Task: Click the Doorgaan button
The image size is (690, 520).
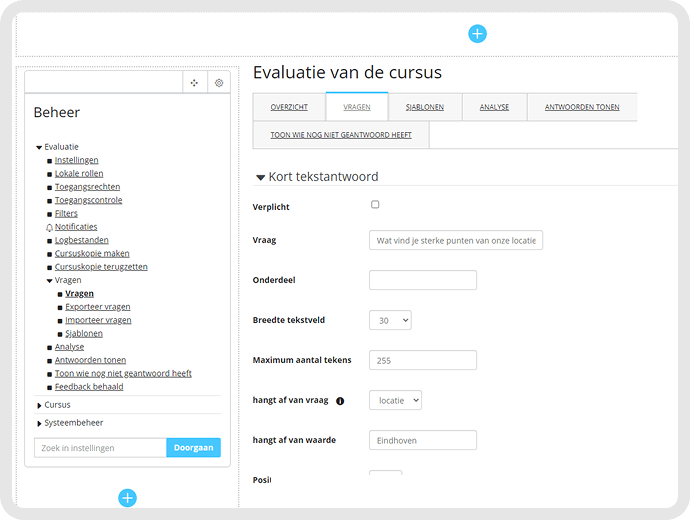Action: coord(194,447)
